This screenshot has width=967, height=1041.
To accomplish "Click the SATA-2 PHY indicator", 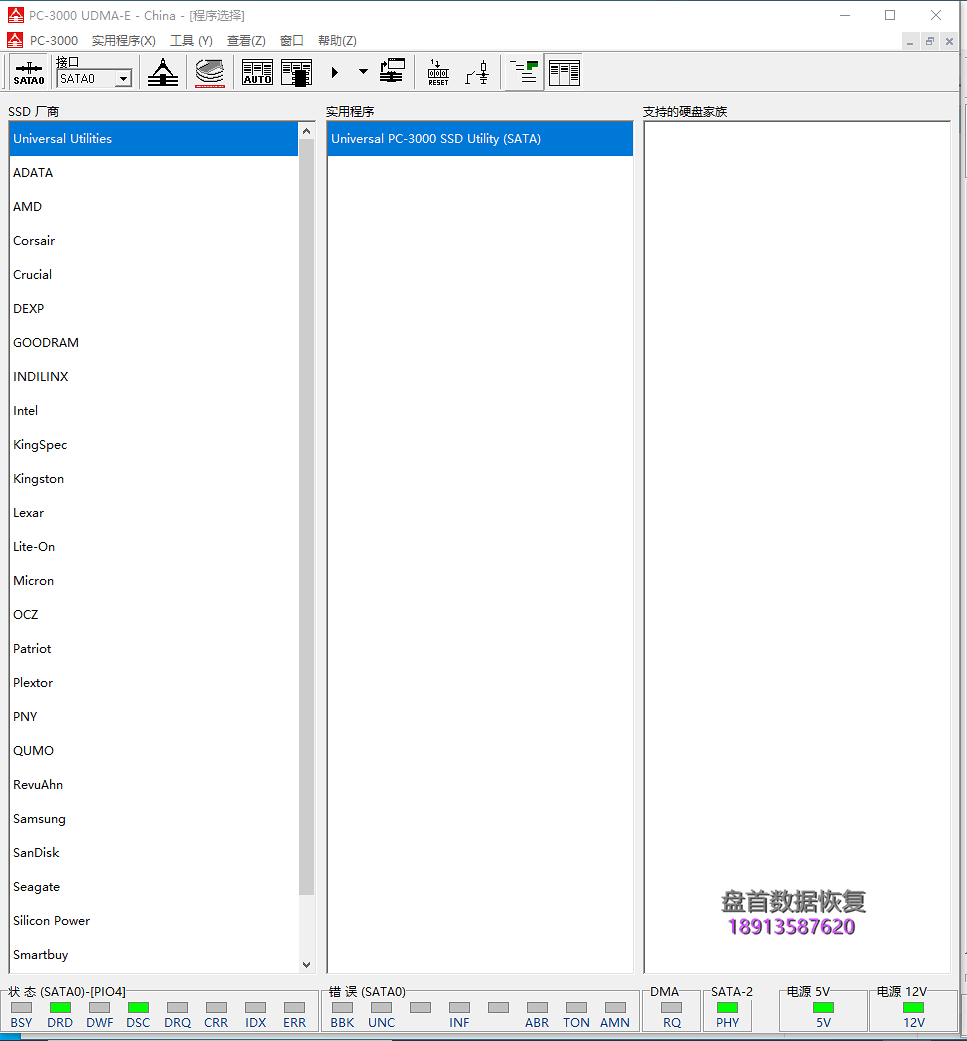I will [727, 1008].
